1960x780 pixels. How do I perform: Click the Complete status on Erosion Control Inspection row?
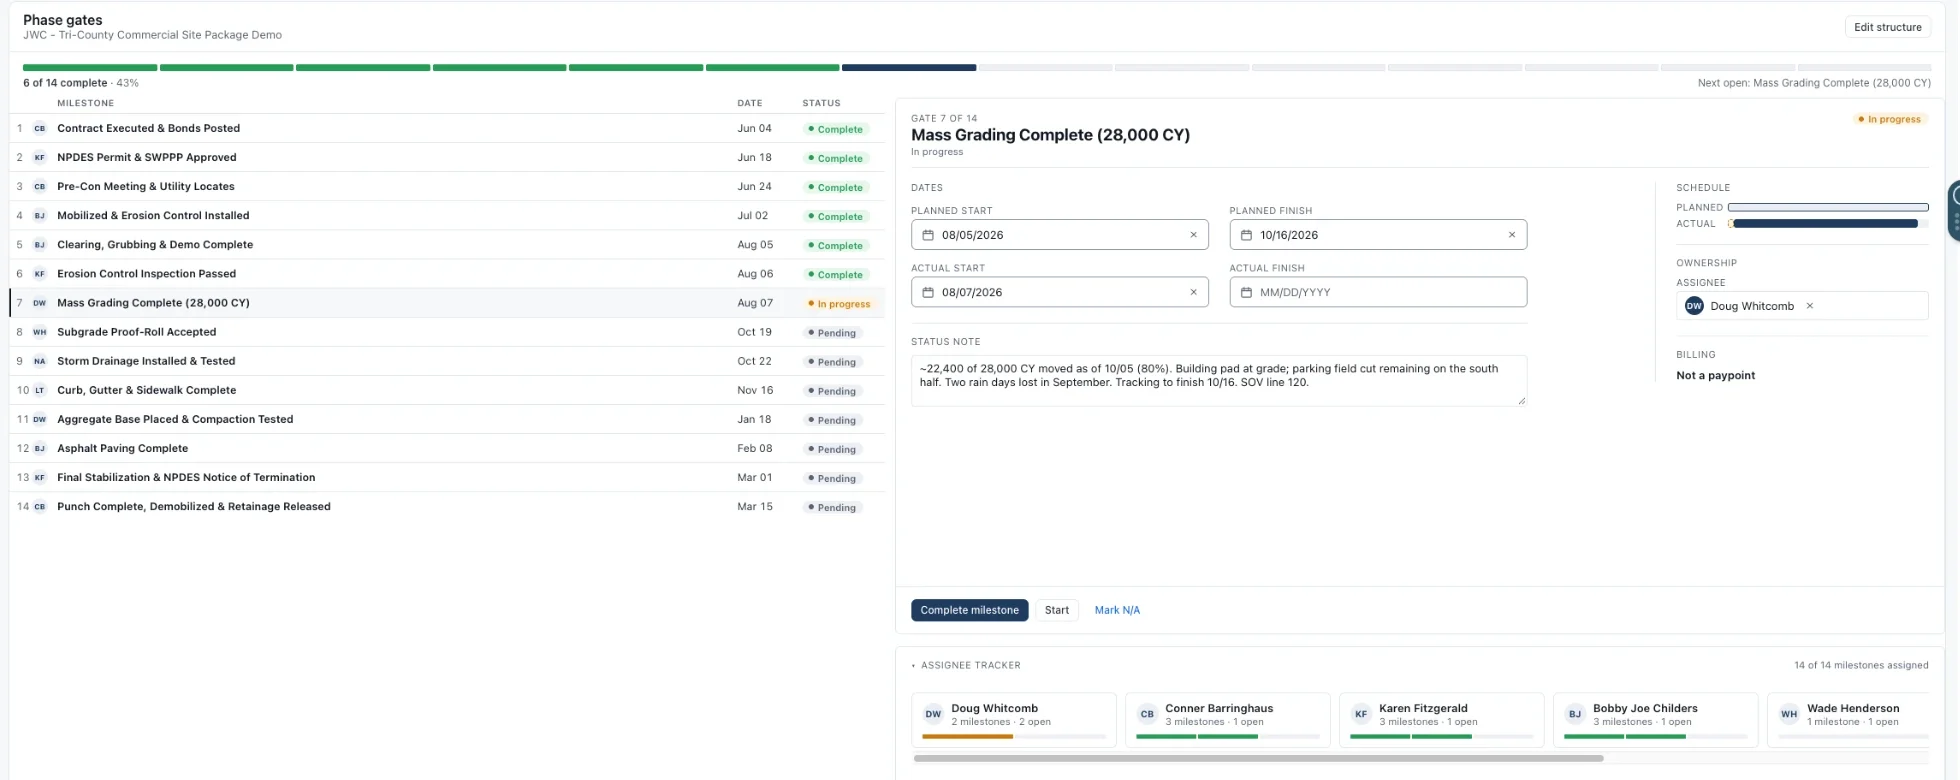coord(835,275)
